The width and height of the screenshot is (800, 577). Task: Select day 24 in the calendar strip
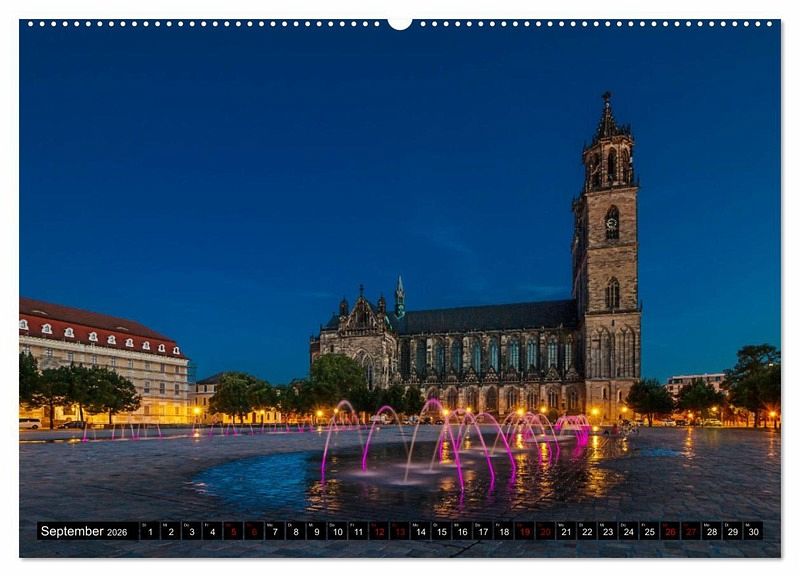coord(629,531)
